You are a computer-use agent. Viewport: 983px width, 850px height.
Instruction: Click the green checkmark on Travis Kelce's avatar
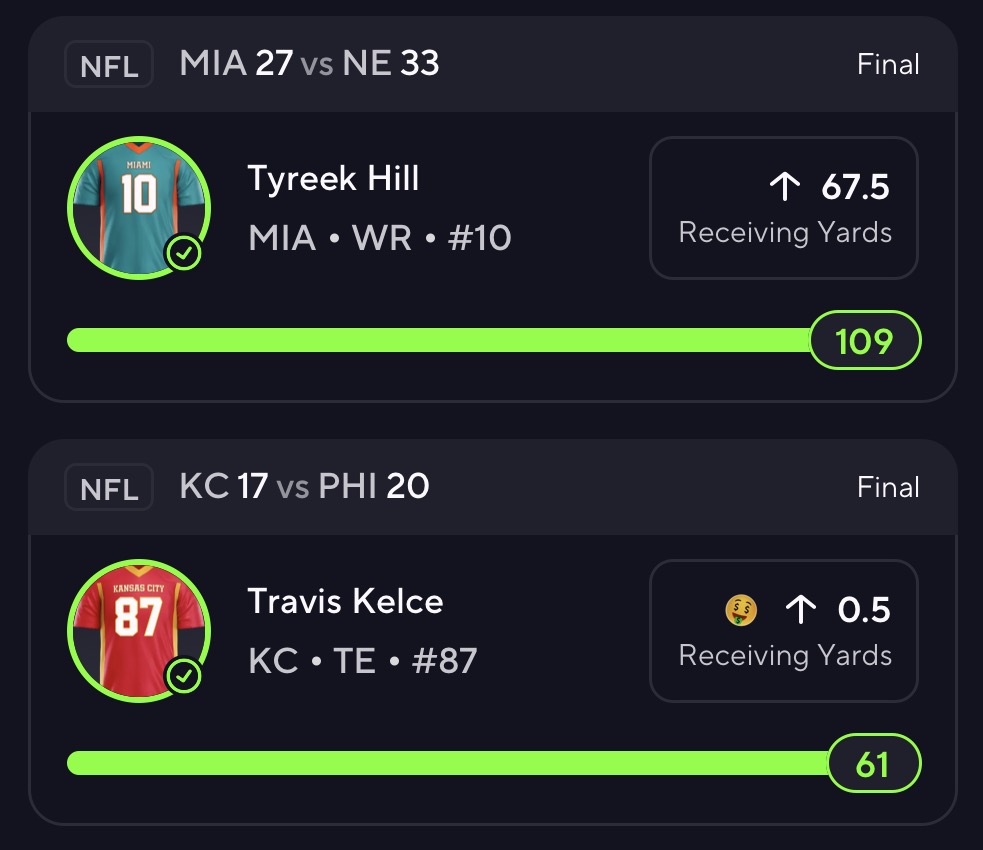point(184,677)
